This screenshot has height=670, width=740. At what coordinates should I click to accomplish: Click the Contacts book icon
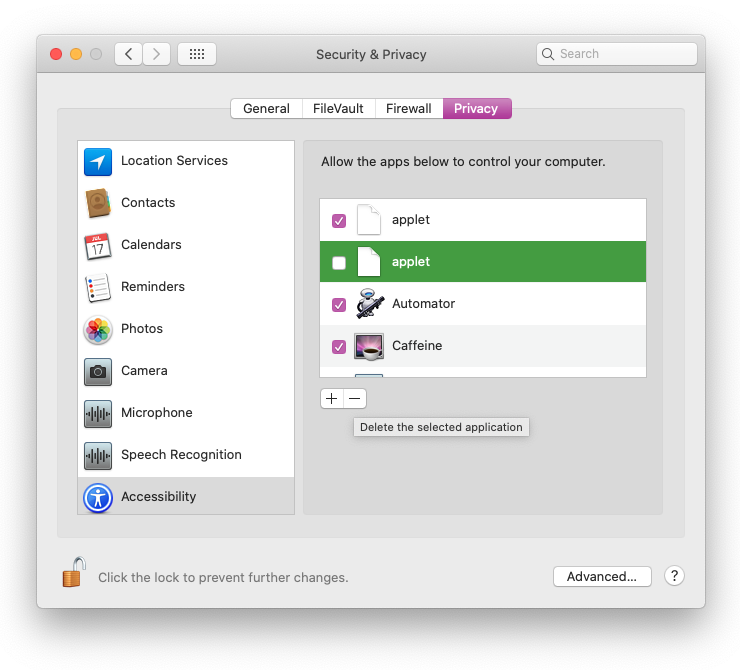point(98,203)
